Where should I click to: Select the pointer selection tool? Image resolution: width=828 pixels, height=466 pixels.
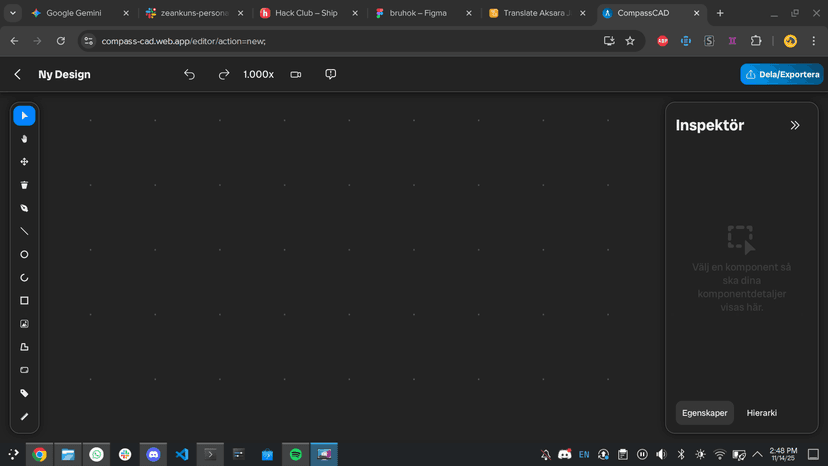[x=24, y=116]
